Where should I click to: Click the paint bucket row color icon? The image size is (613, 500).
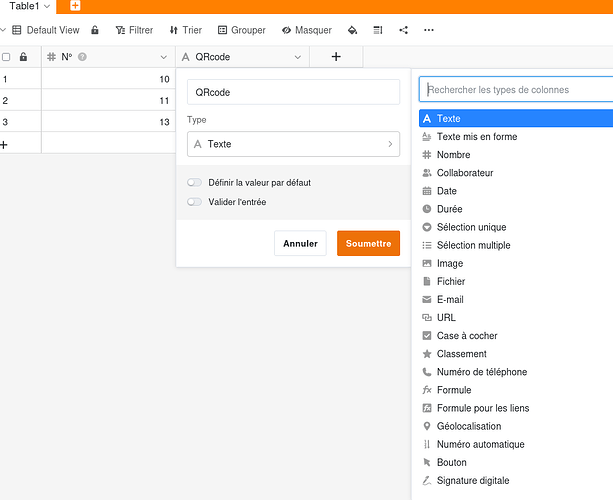point(352,30)
